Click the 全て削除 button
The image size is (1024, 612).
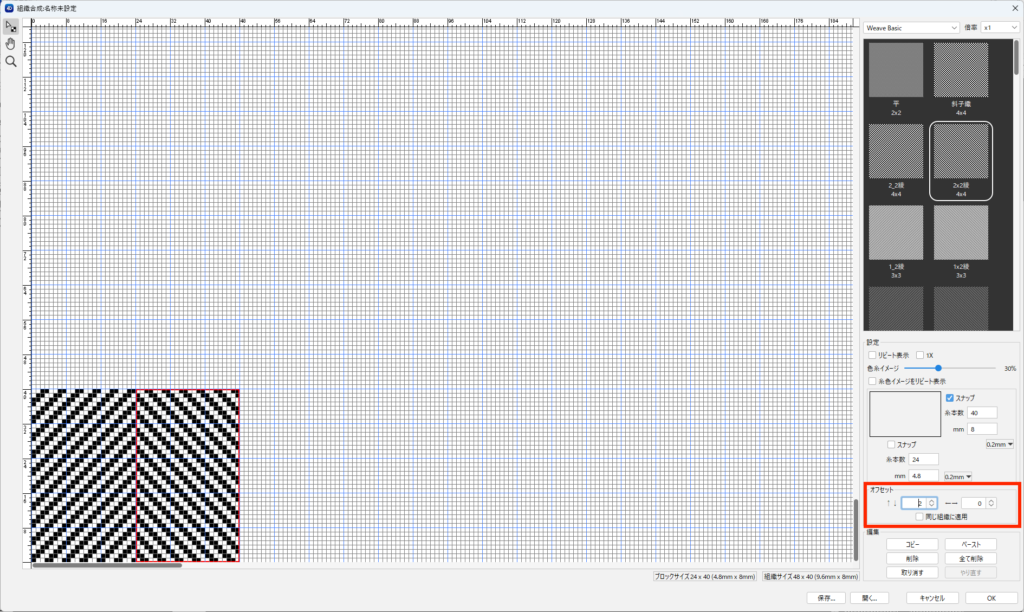coord(970,558)
